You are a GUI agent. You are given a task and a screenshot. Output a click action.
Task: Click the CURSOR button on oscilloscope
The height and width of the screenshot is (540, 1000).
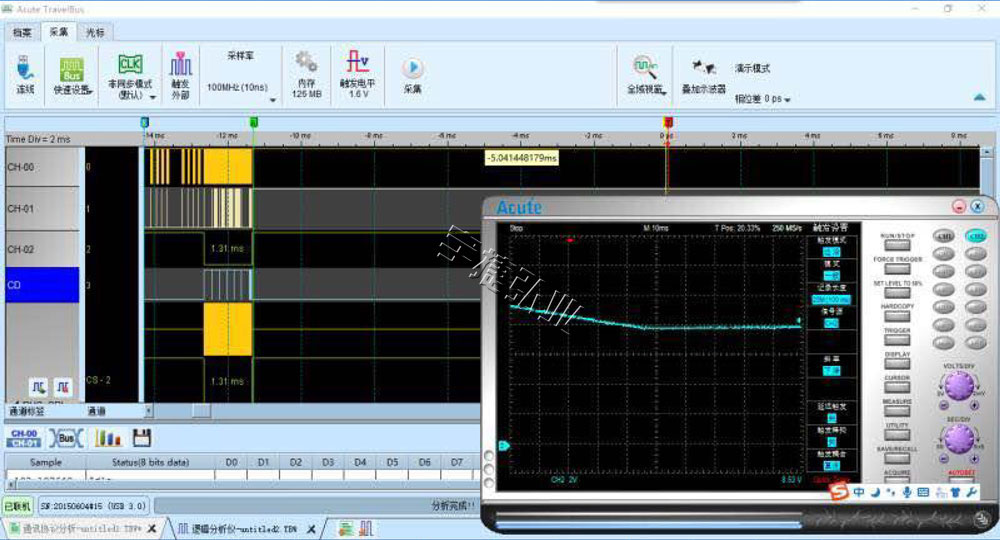(897, 387)
